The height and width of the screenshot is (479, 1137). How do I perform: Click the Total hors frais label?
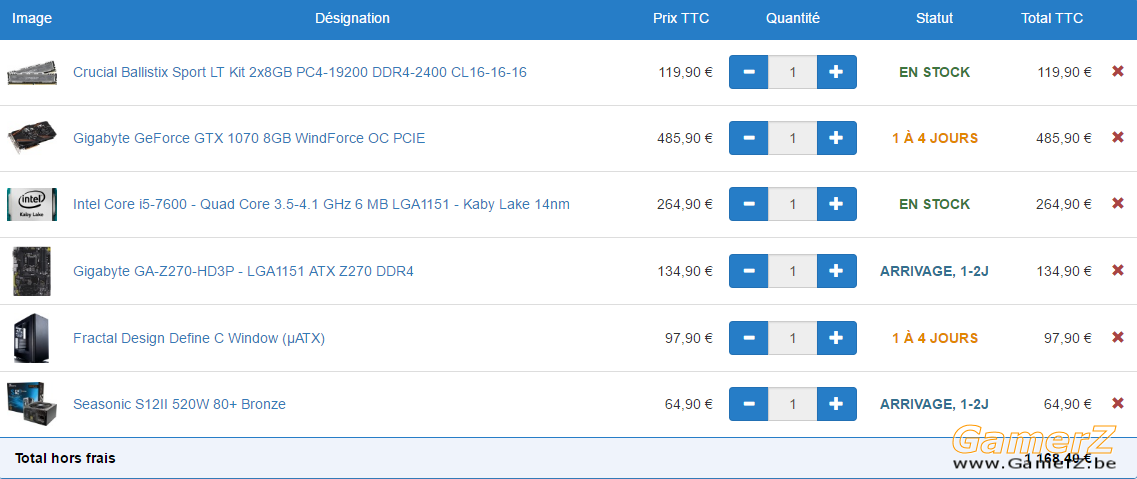(65, 458)
